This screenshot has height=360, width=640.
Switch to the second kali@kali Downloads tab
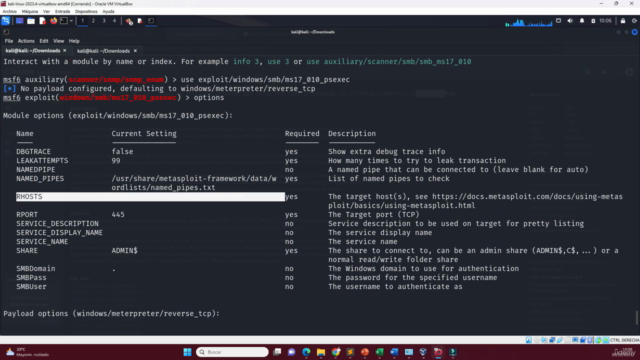click(x=103, y=51)
